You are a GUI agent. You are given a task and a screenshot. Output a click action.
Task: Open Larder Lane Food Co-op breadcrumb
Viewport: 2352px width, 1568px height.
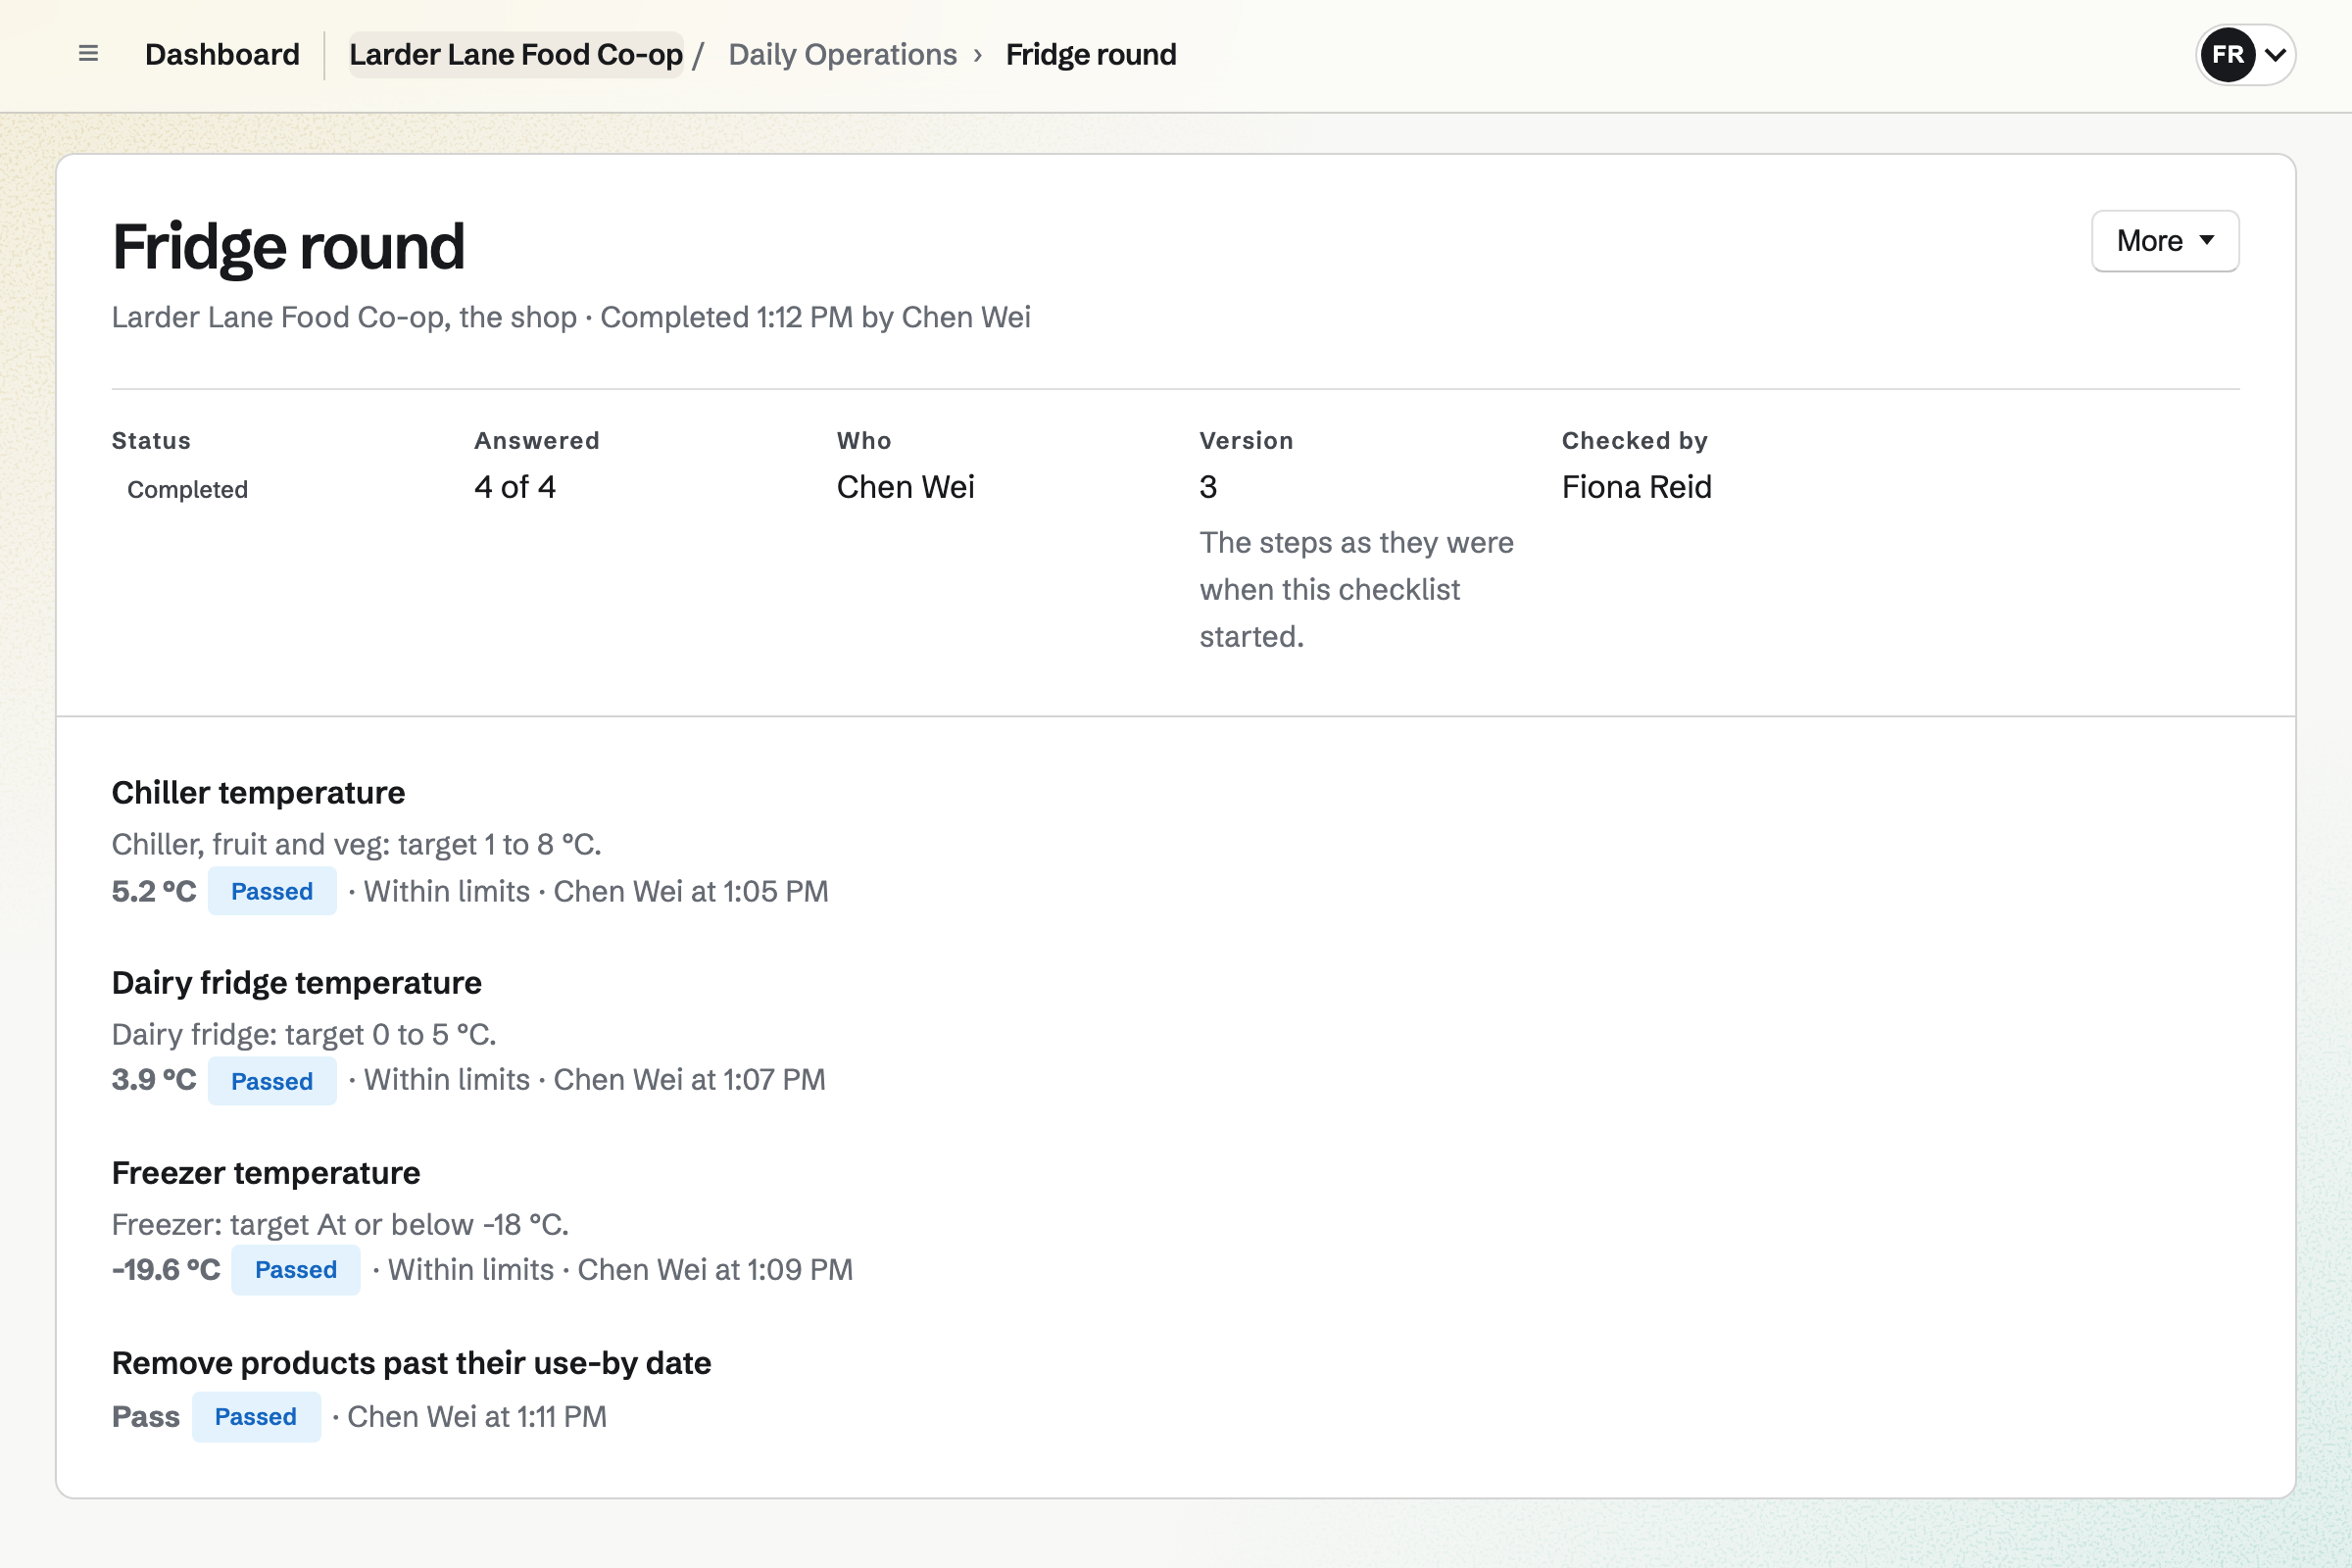point(516,54)
